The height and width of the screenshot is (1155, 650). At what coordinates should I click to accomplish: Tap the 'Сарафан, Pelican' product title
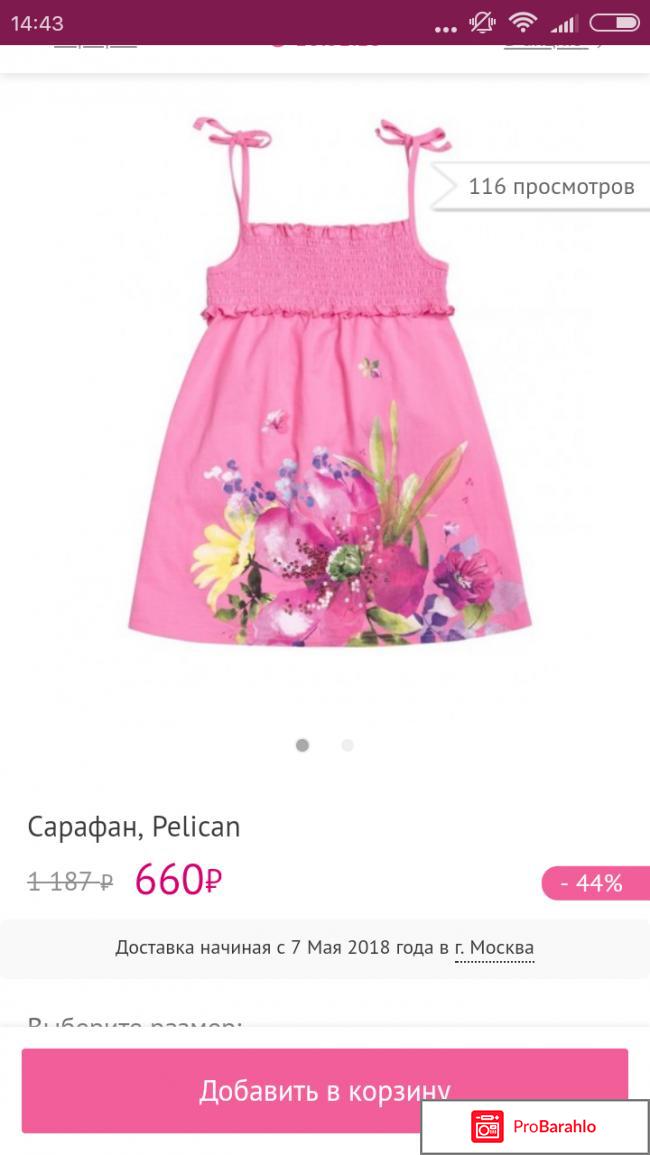tap(134, 827)
